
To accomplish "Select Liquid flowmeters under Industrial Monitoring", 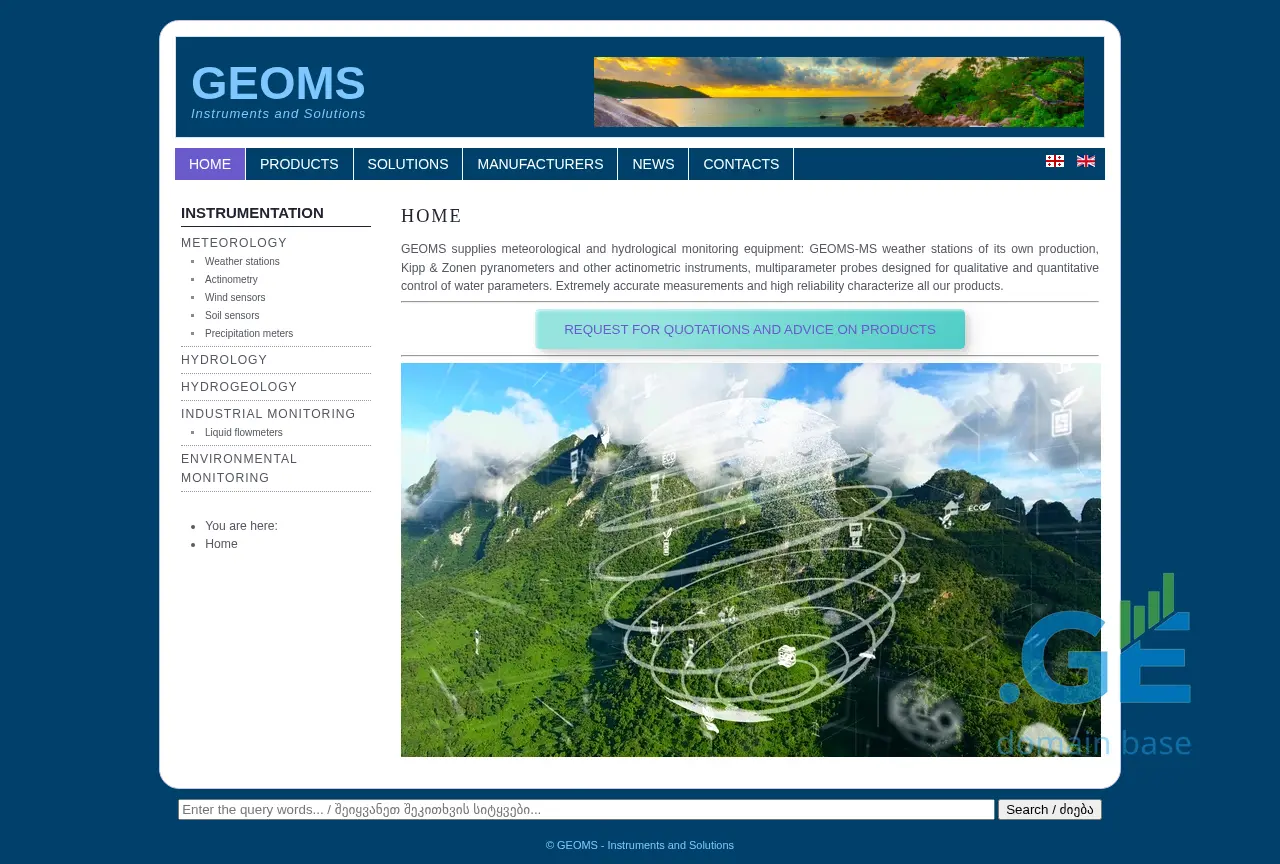I will tap(244, 433).
